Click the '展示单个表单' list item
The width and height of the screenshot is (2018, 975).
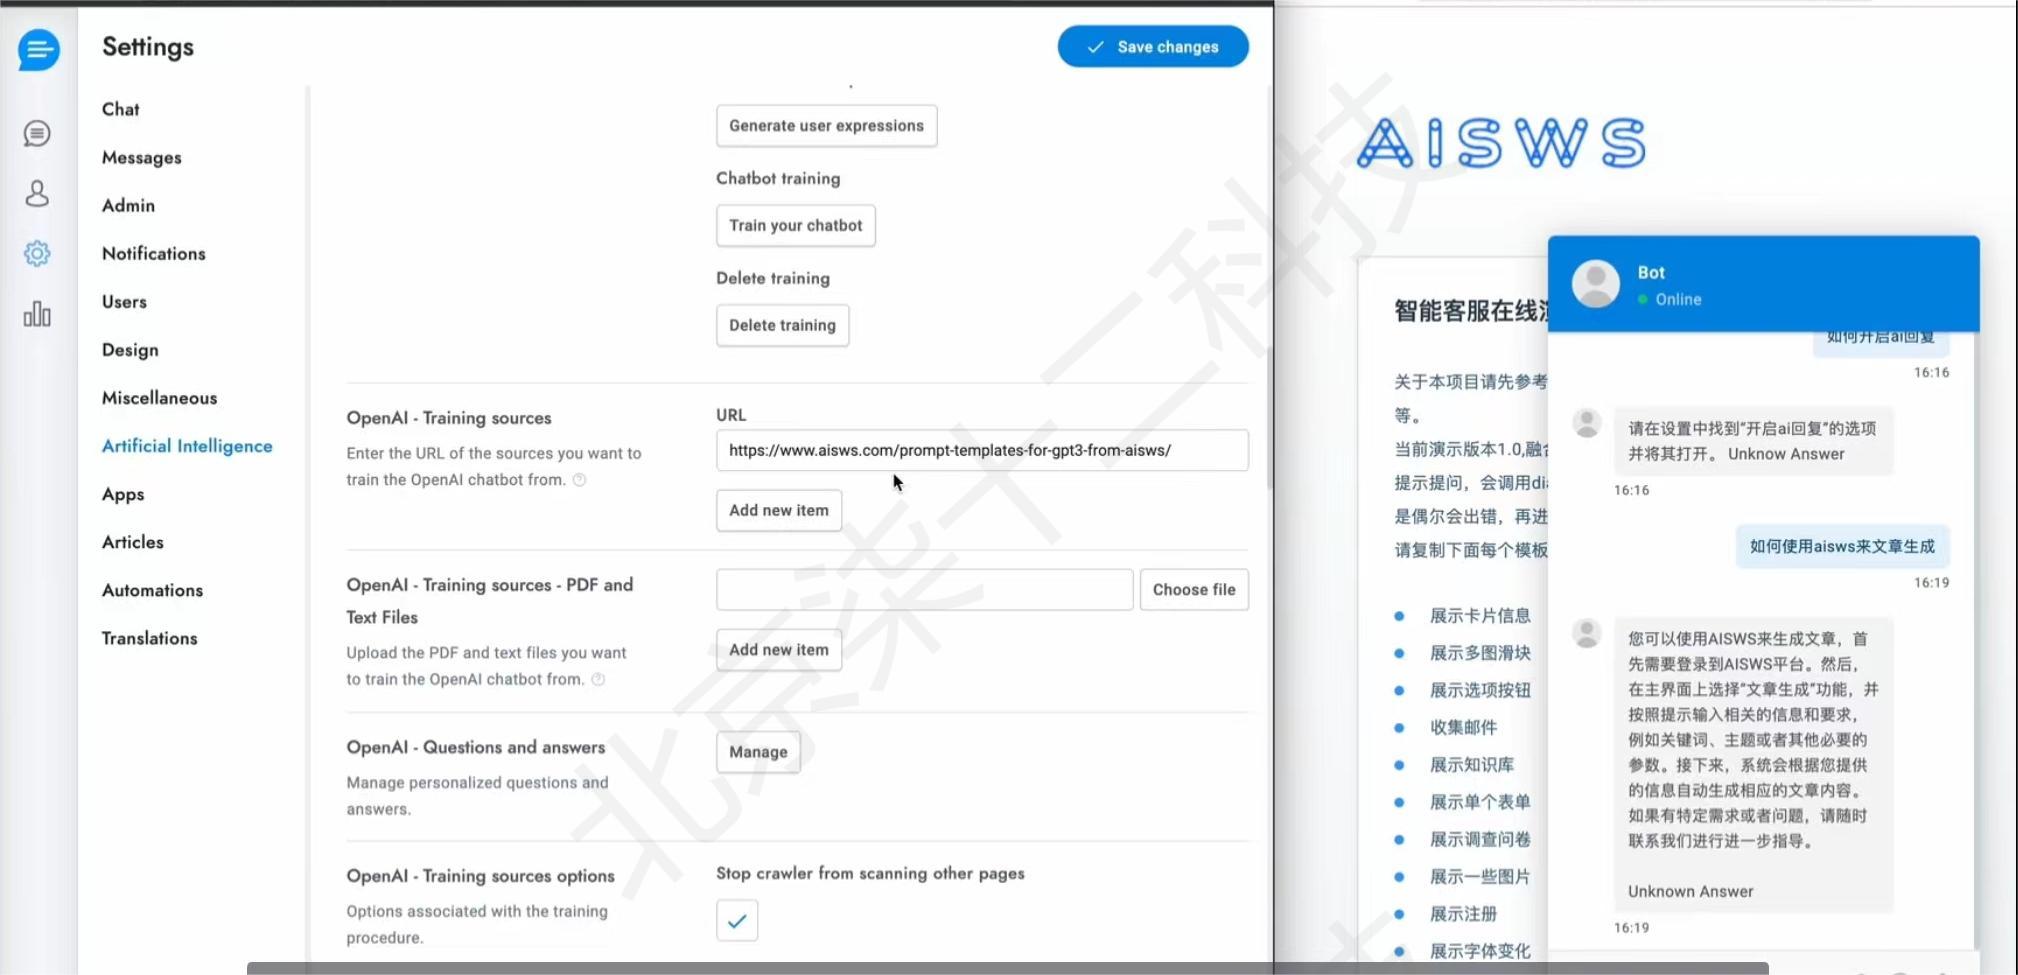(x=1480, y=802)
